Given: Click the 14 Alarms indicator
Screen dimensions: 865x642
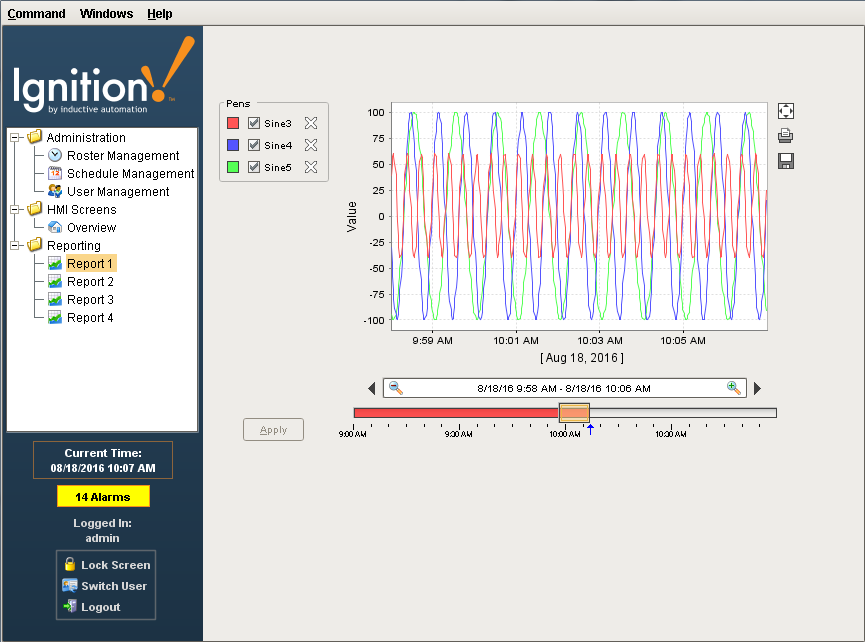Looking at the screenshot, I should [103, 496].
